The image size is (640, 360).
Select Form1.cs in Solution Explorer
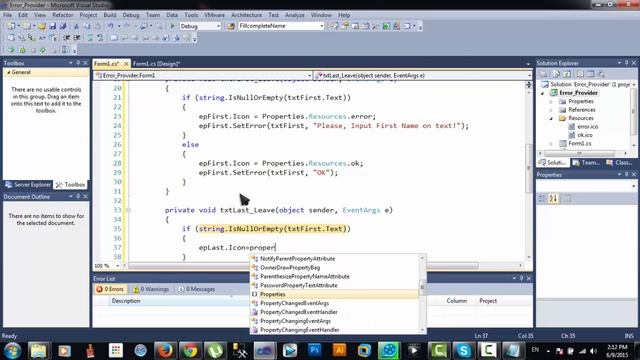(580, 144)
